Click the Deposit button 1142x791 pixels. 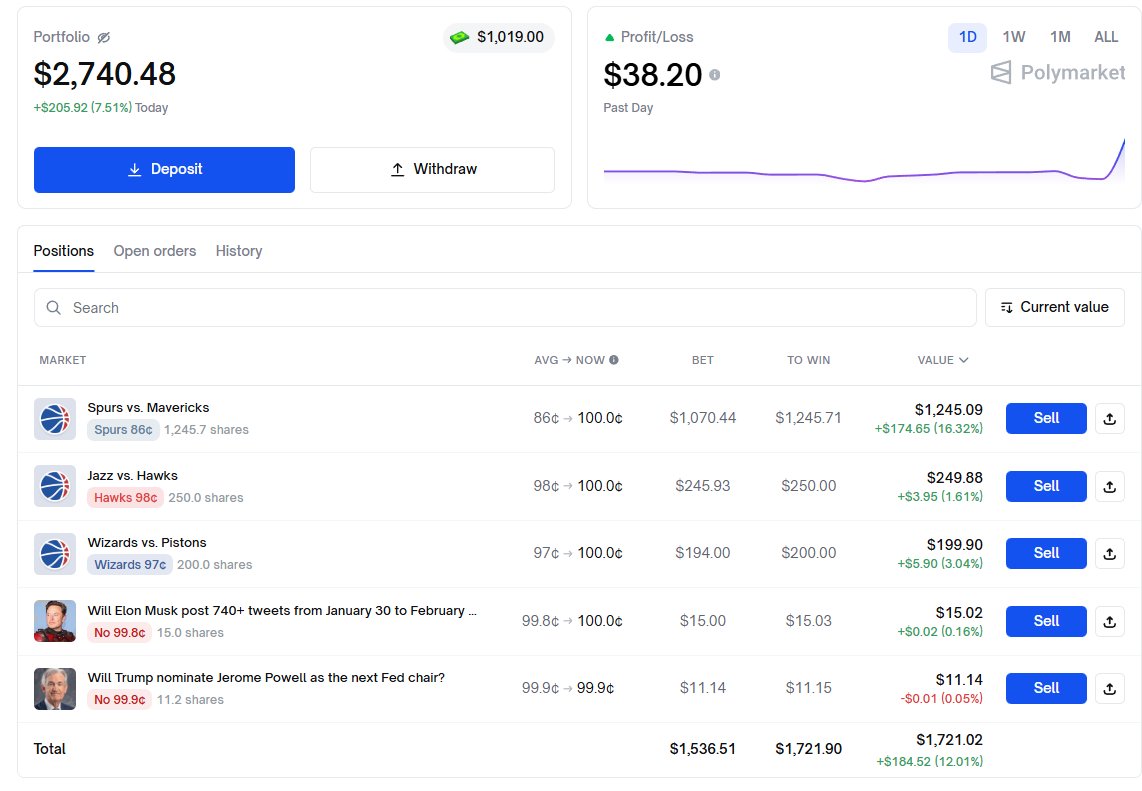pyautogui.click(x=165, y=170)
